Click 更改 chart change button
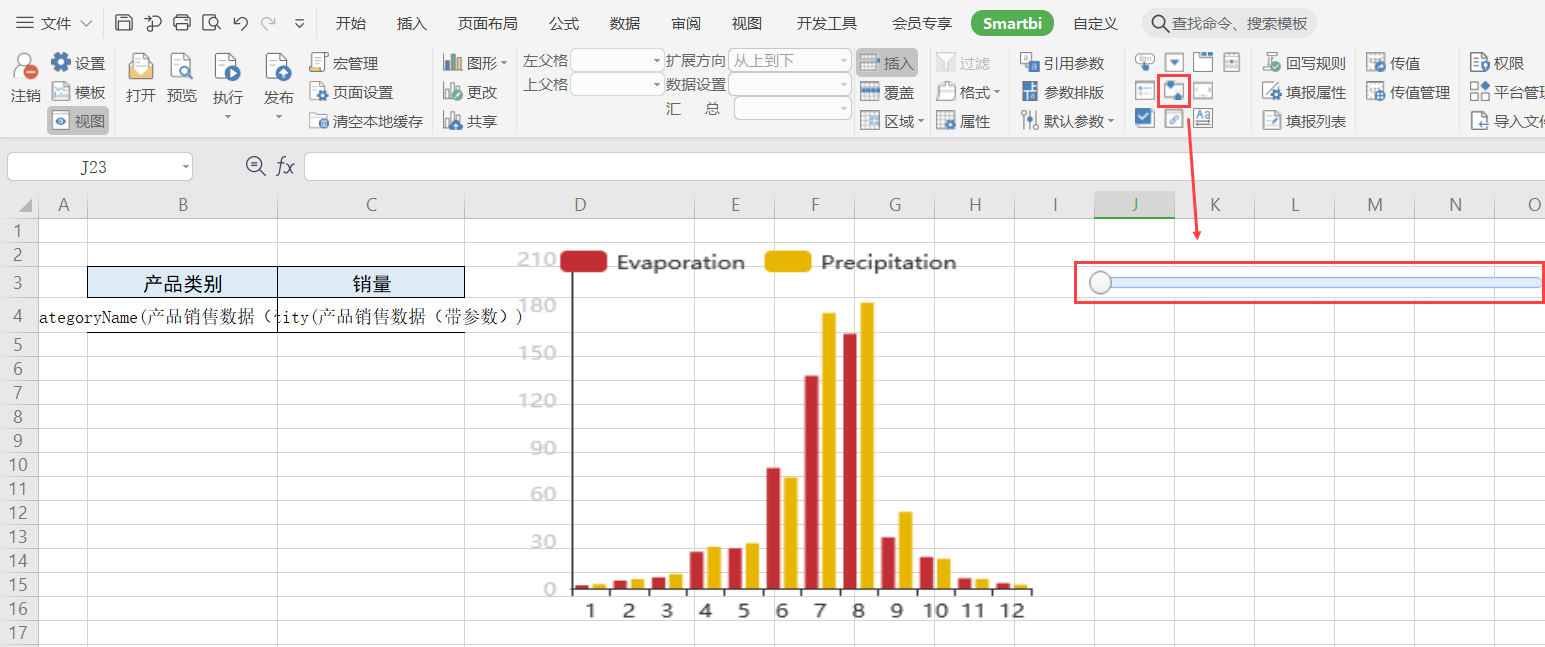The image size is (1545, 647). click(x=470, y=92)
